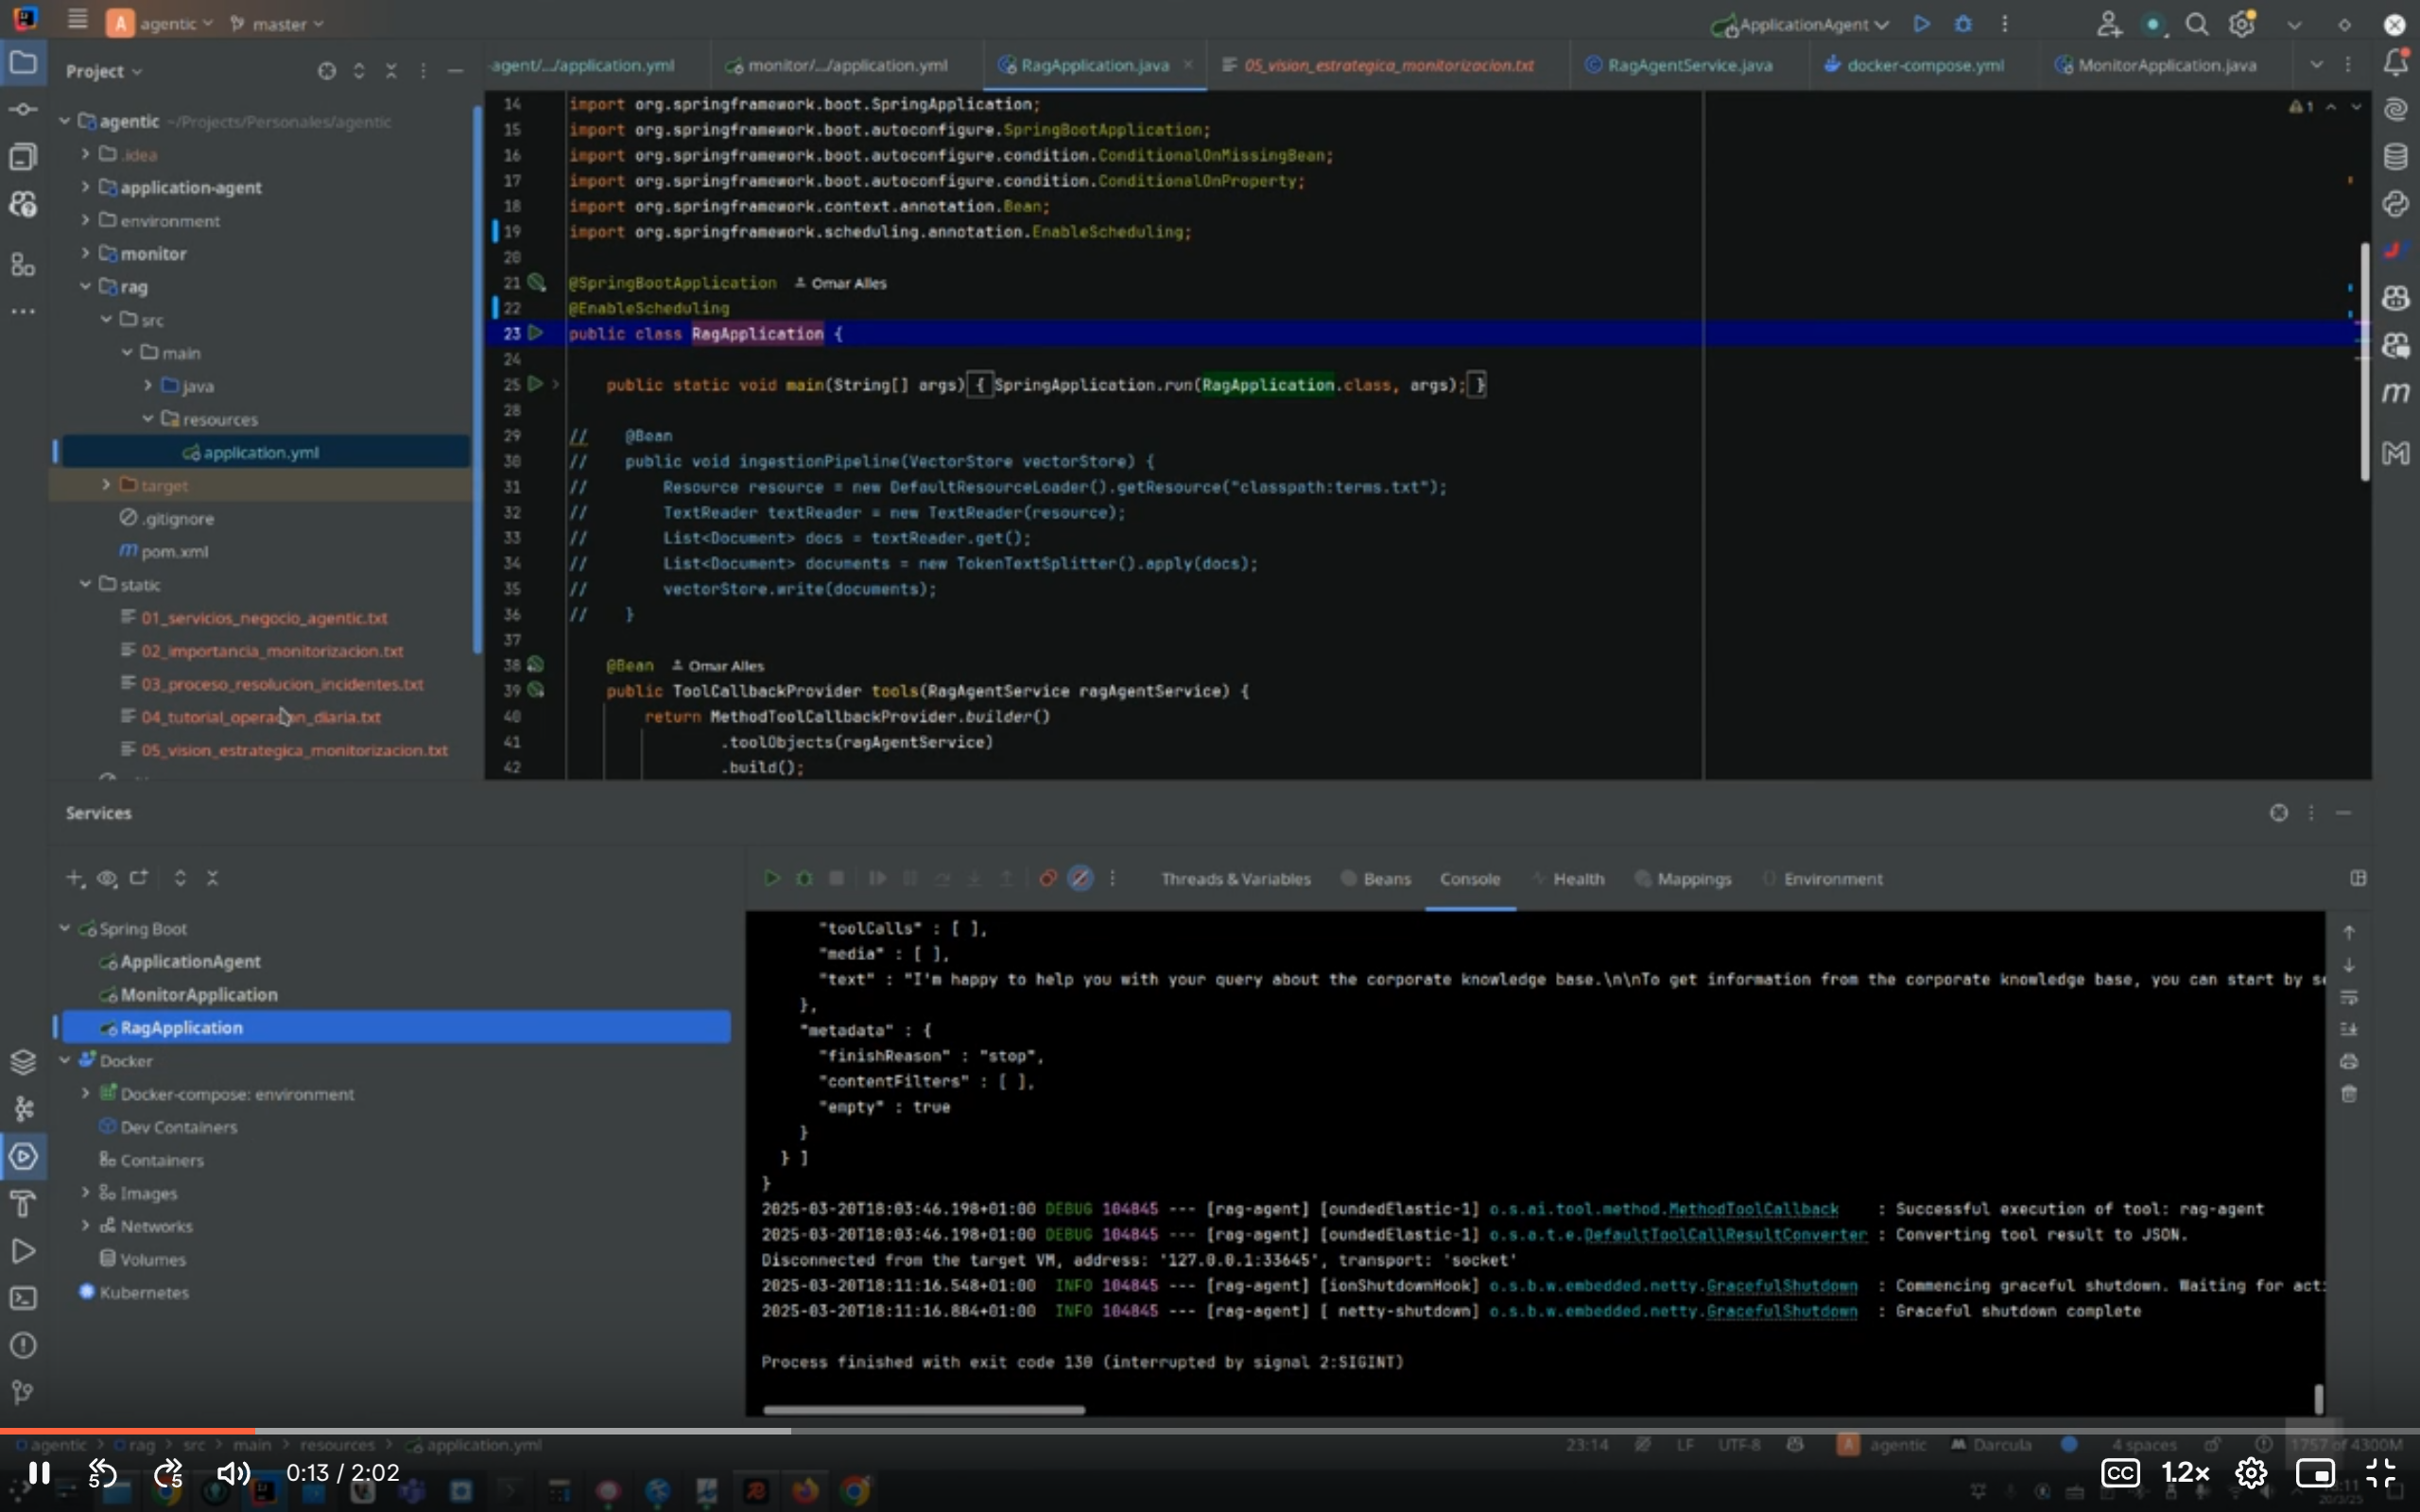The width and height of the screenshot is (2420, 1512).
Task: Open the Database tool window icon
Action: point(2395,157)
